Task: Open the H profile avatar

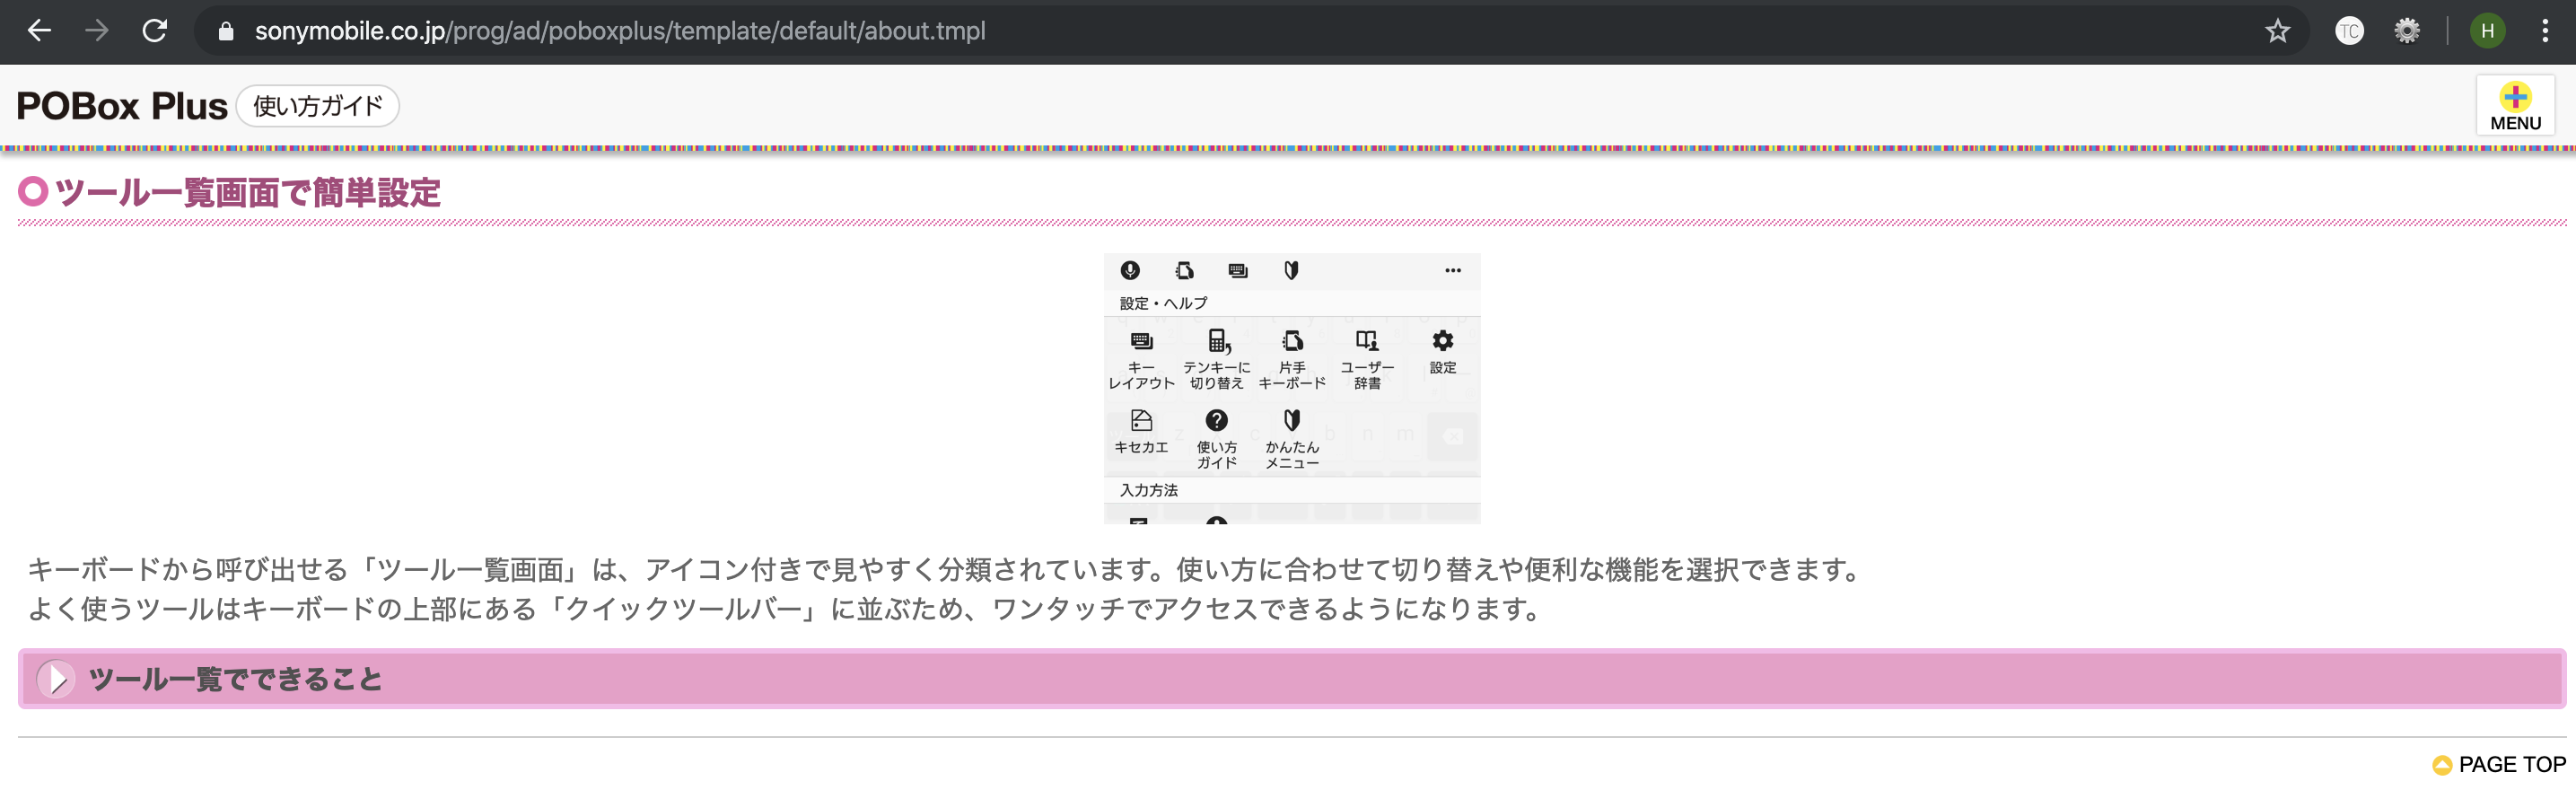Action: click(x=2487, y=31)
